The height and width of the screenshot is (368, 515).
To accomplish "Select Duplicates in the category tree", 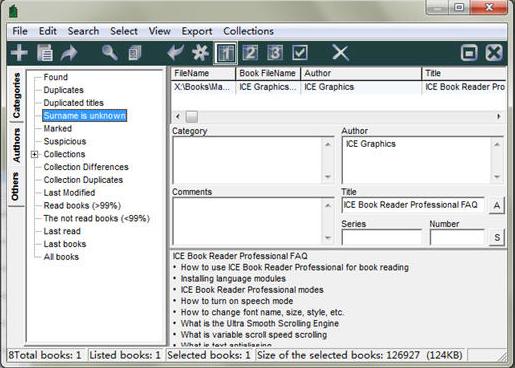I will pos(63,90).
